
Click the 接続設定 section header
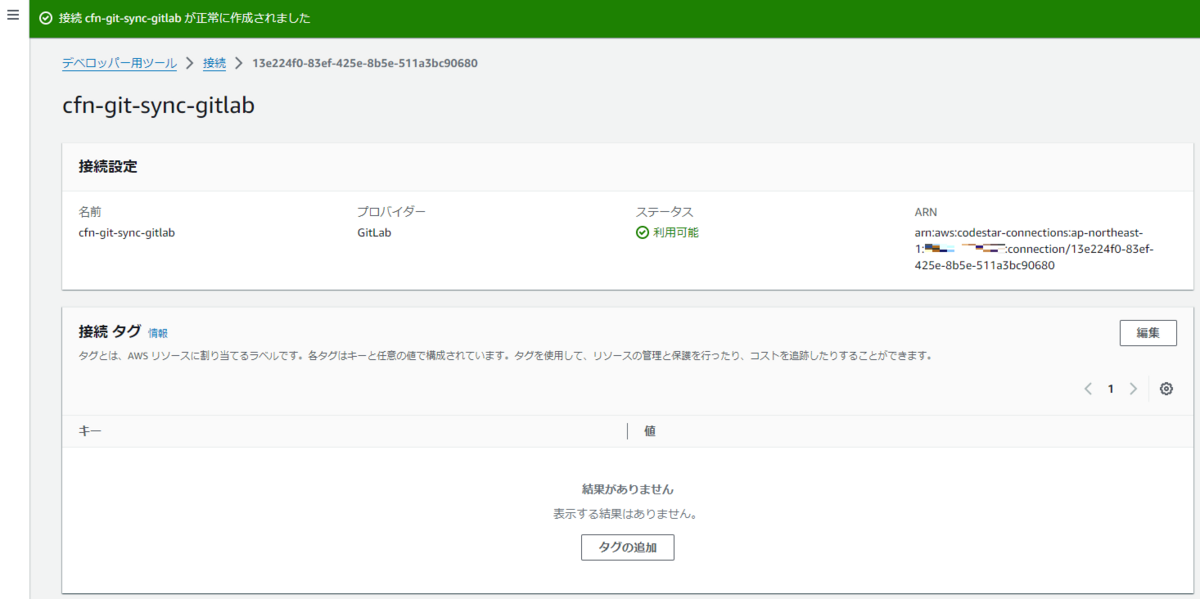pos(108,166)
